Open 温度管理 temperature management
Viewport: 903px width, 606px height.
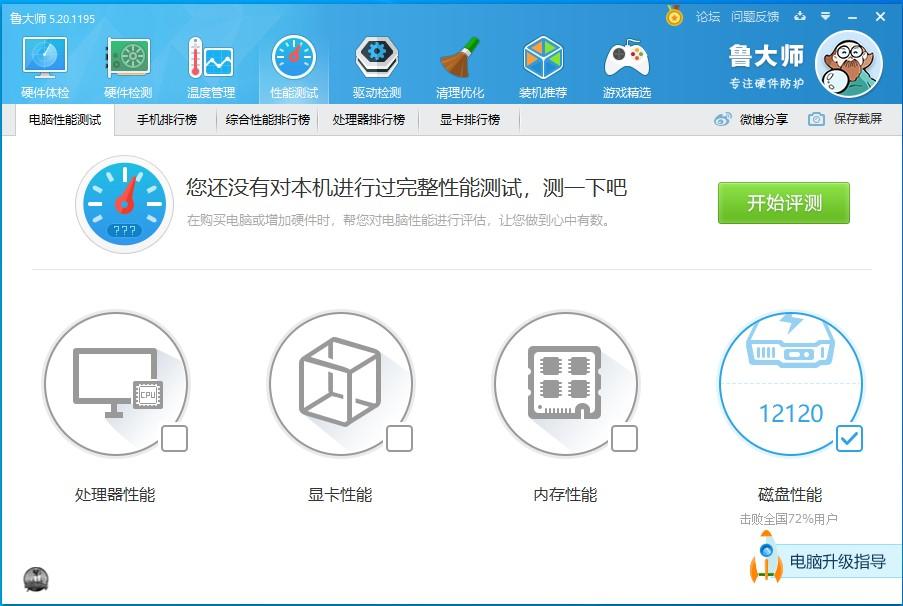coord(210,65)
